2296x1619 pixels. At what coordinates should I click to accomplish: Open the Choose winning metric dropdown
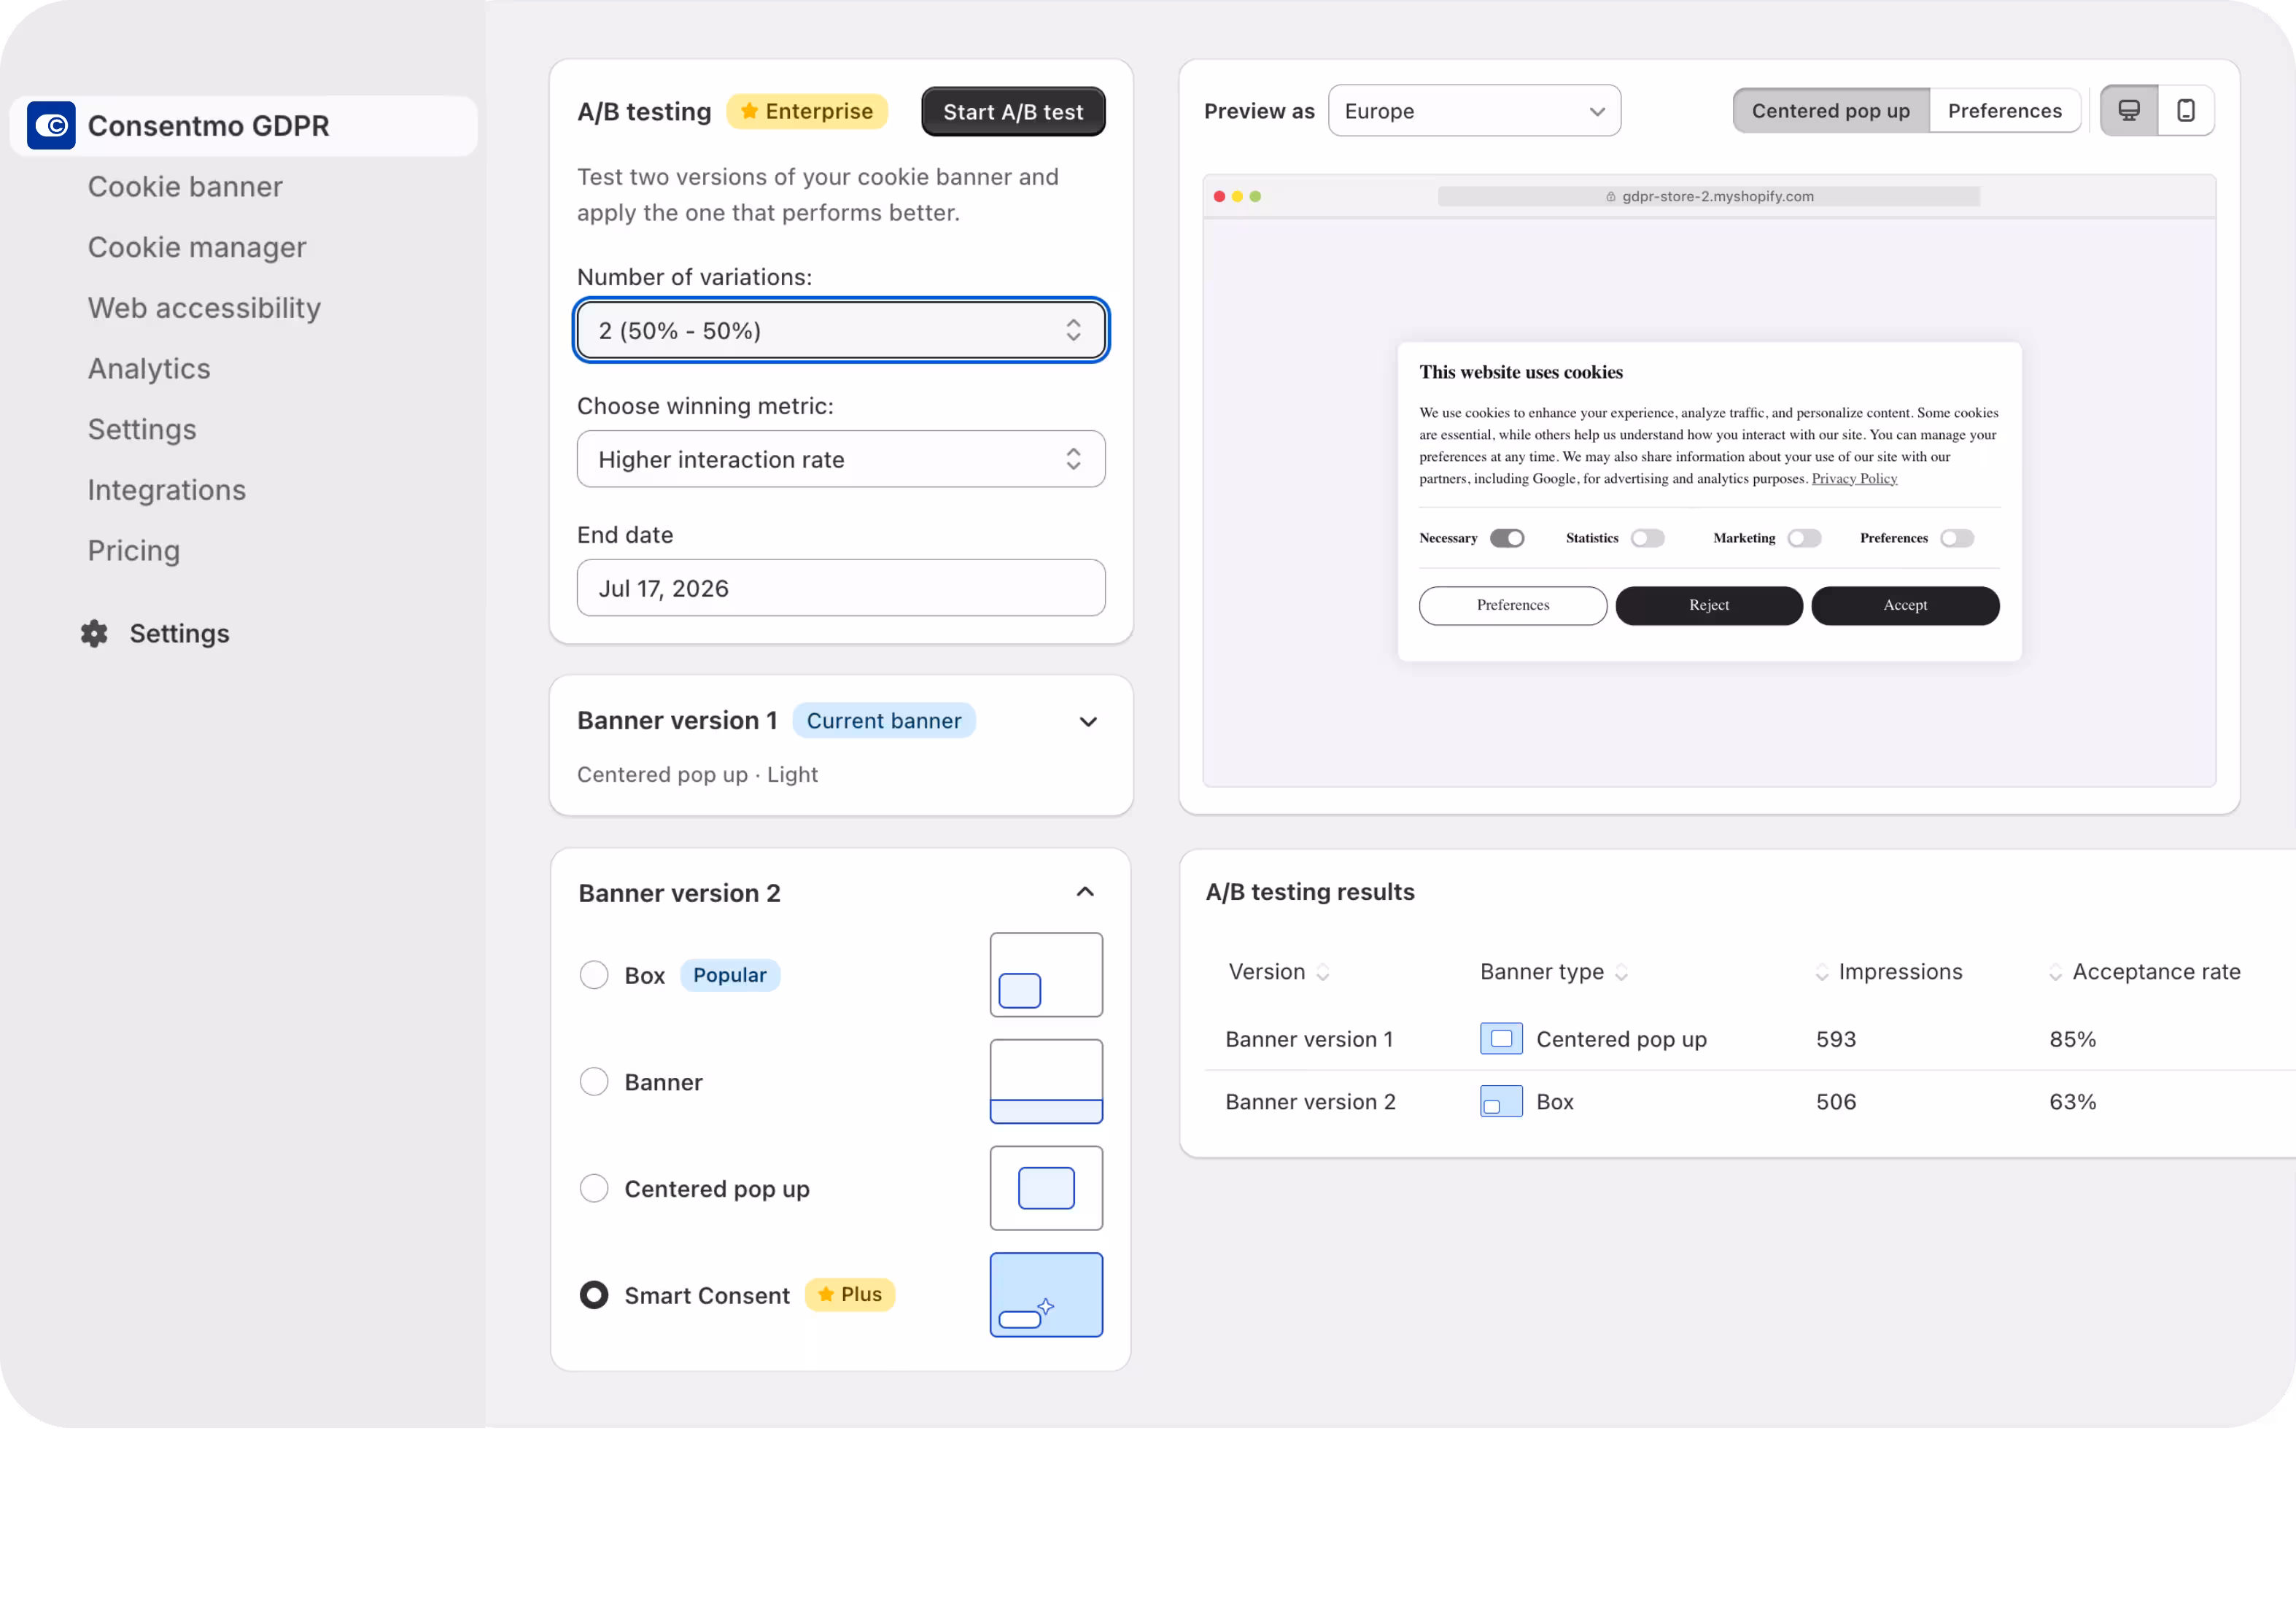pyautogui.click(x=841, y=459)
